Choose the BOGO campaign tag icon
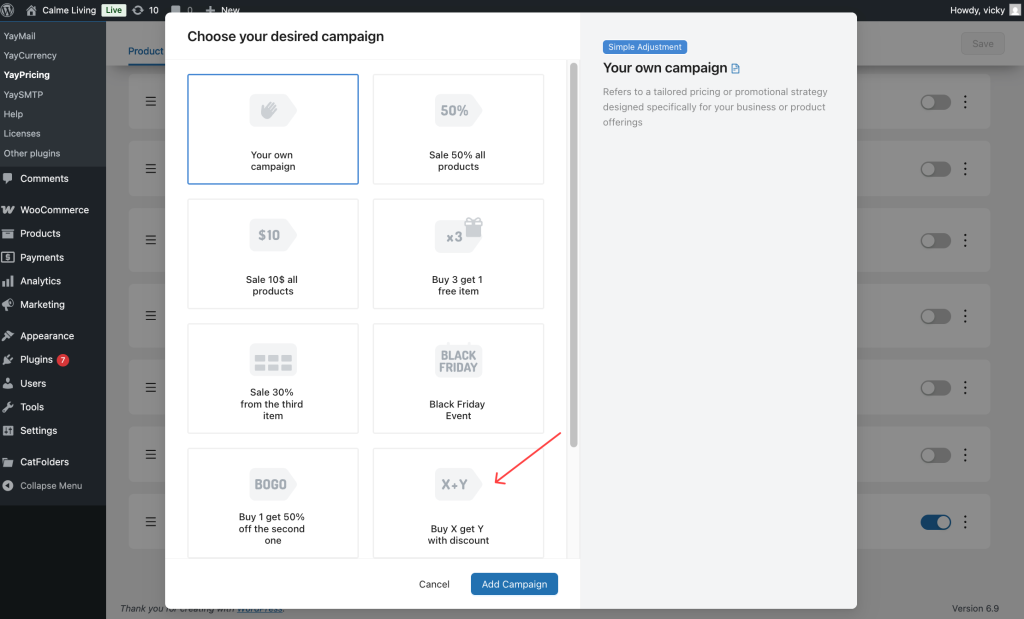Image resolution: width=1024 pixels, height=619 pixels. coord(273,484)
